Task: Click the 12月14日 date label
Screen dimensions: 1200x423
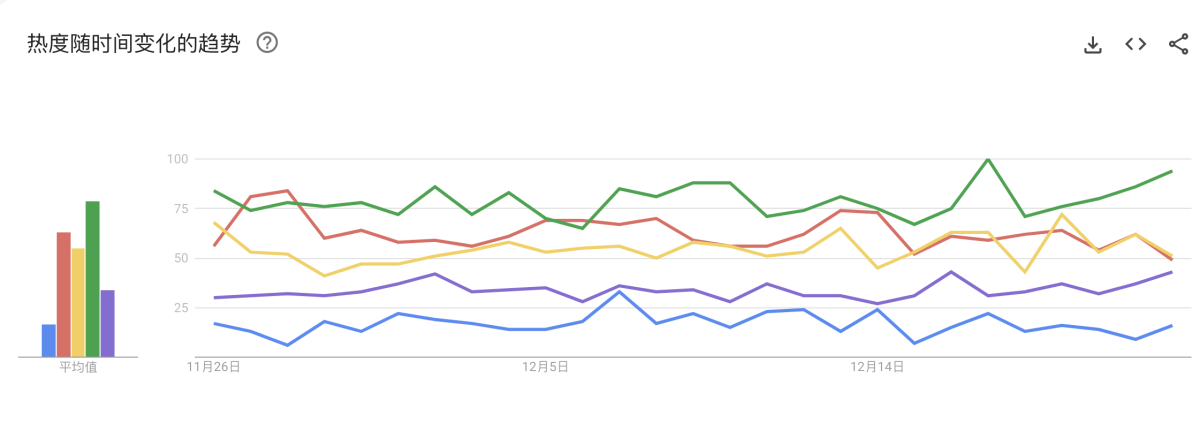Action: click(877, 367)
